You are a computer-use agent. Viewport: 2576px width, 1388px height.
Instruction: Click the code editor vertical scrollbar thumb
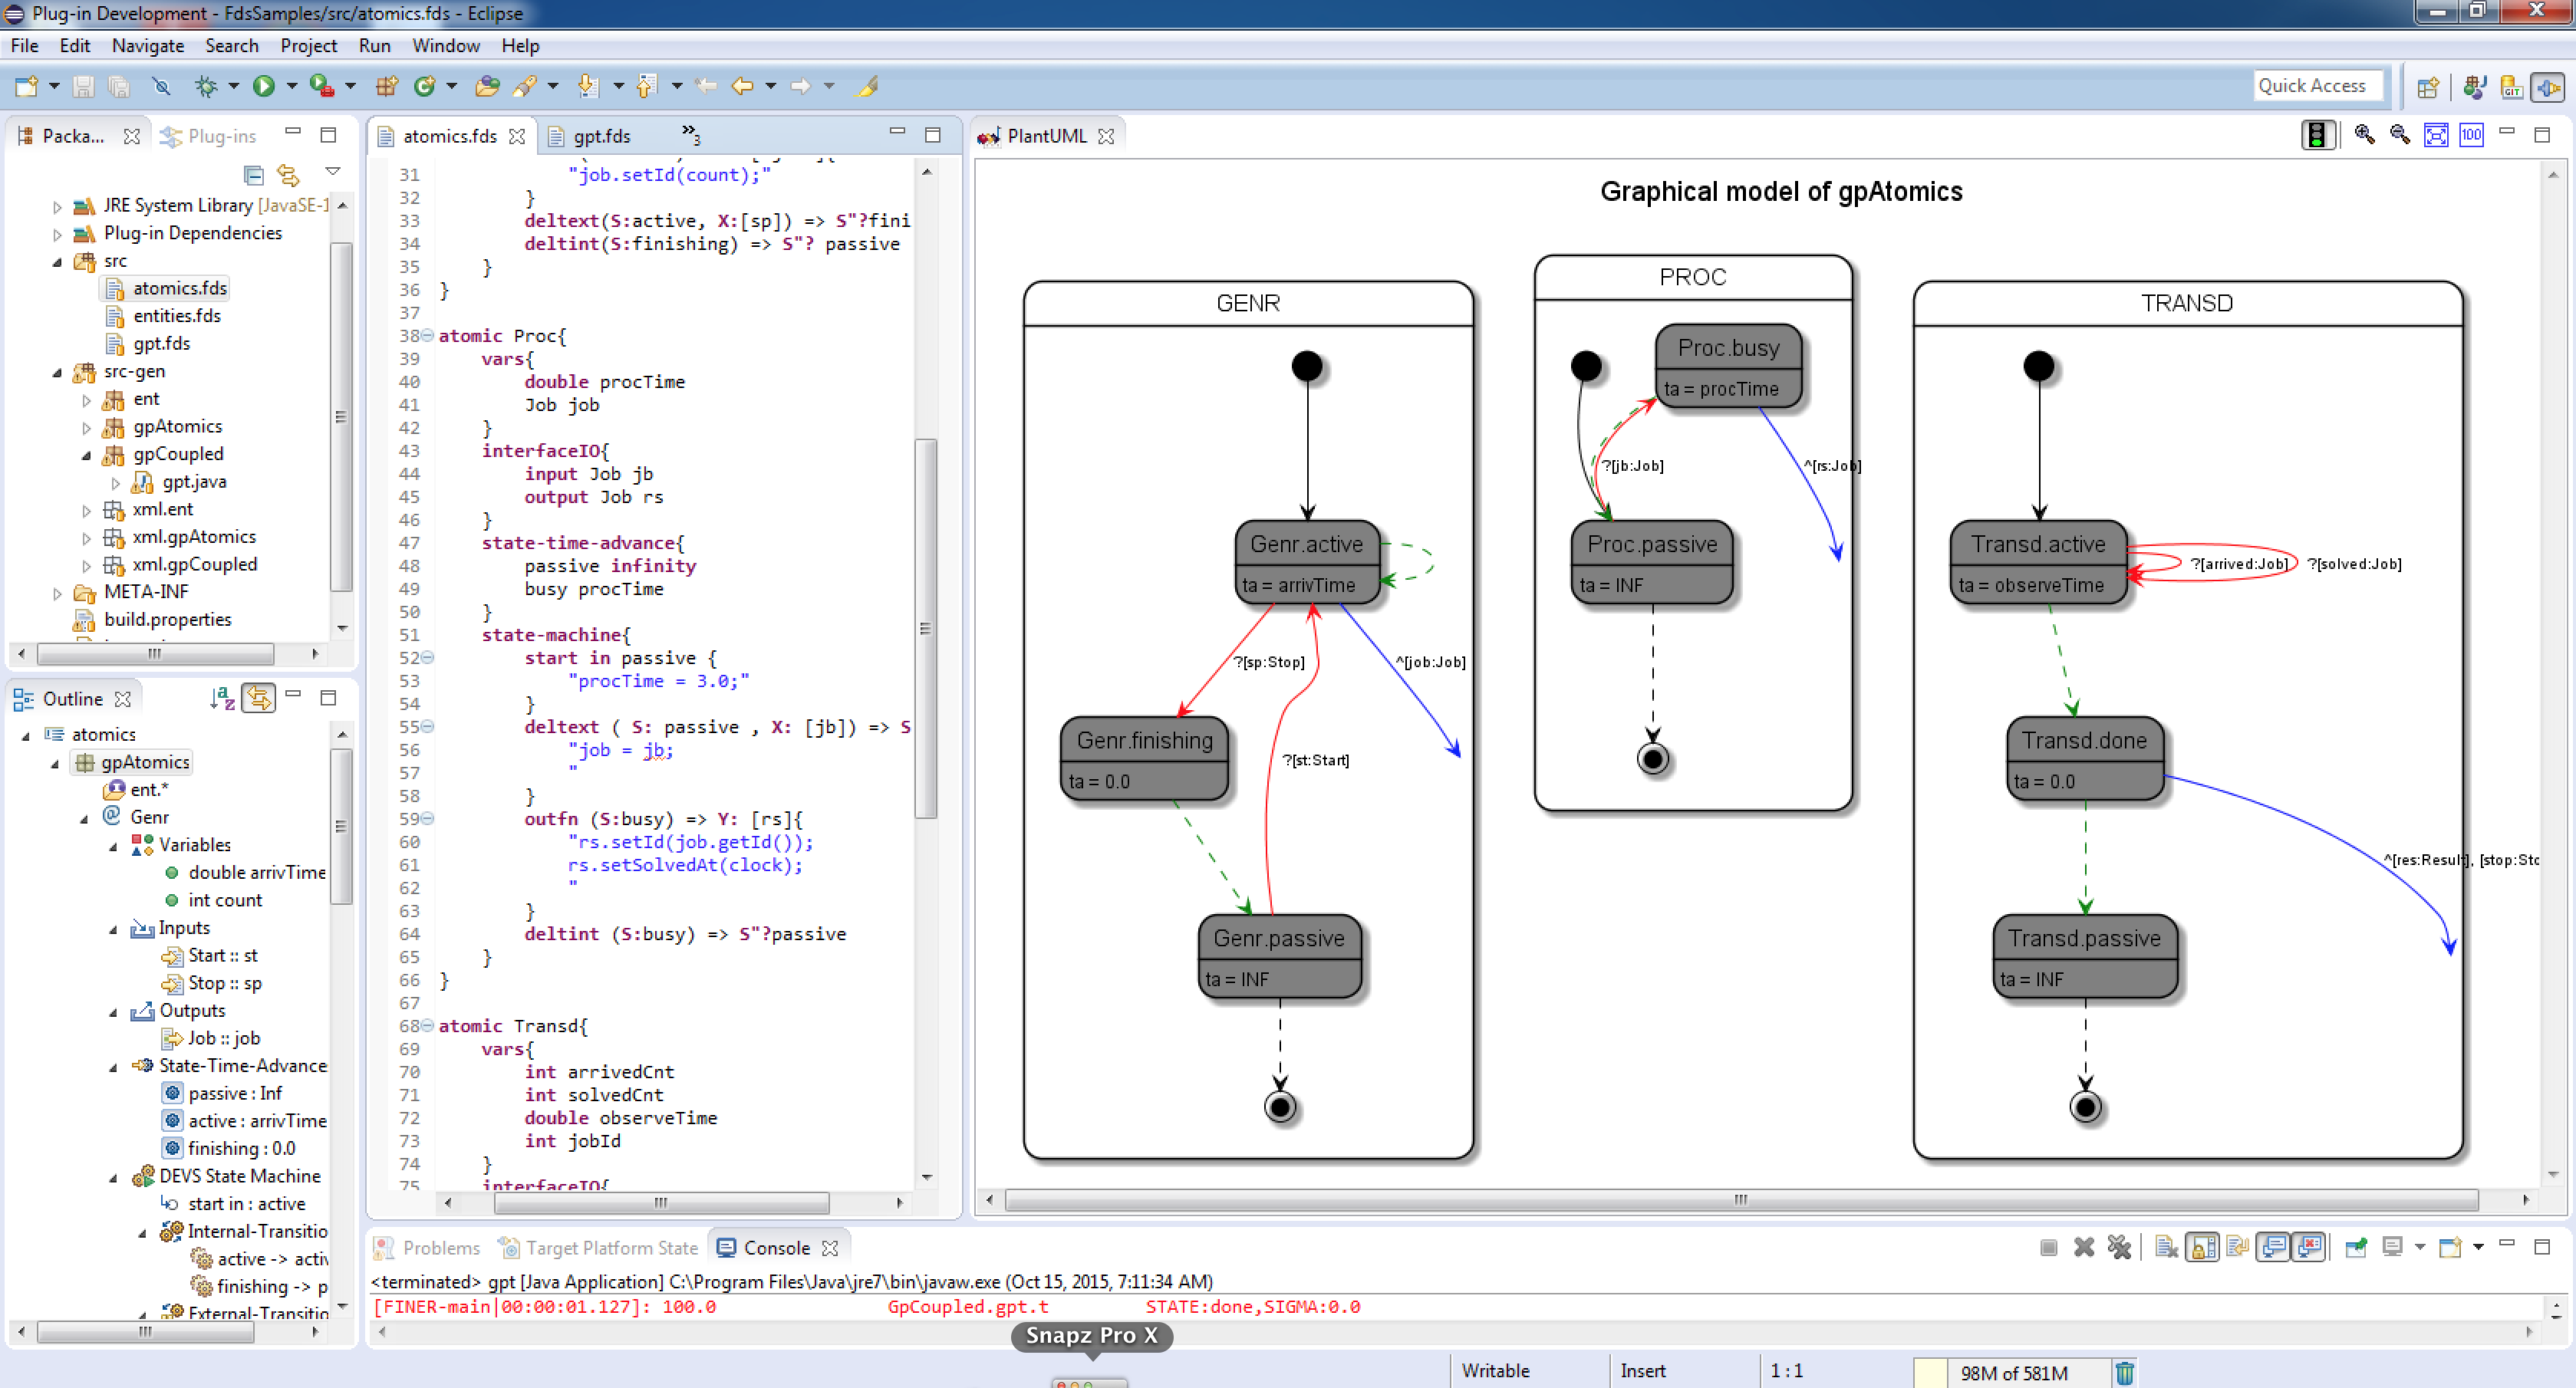[x=926, y=629]
